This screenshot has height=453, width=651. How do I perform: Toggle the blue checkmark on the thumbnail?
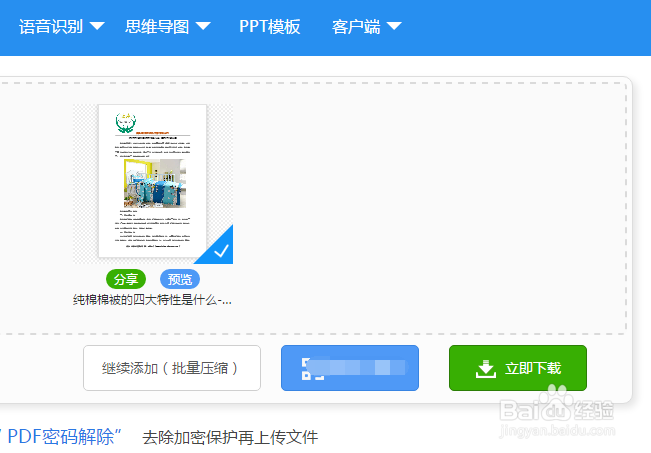point(221,250)
